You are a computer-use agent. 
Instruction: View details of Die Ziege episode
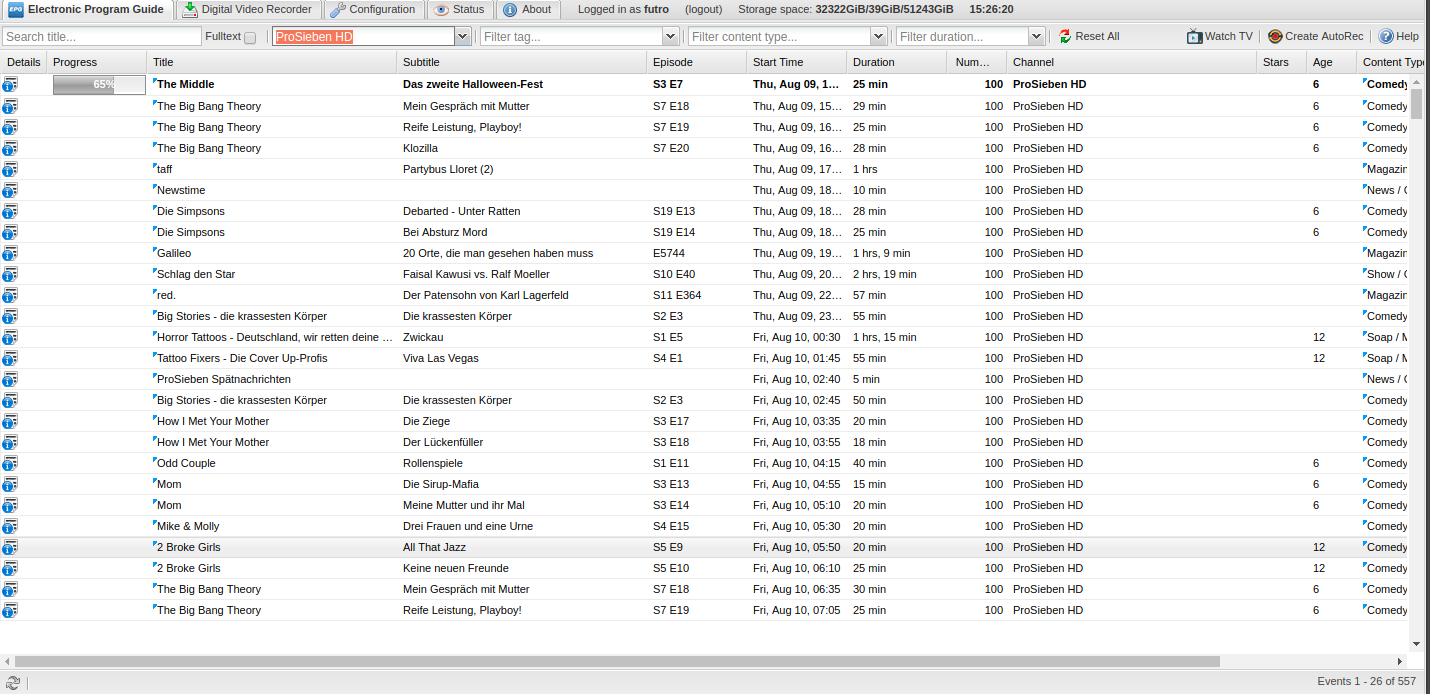click(10, 421)
